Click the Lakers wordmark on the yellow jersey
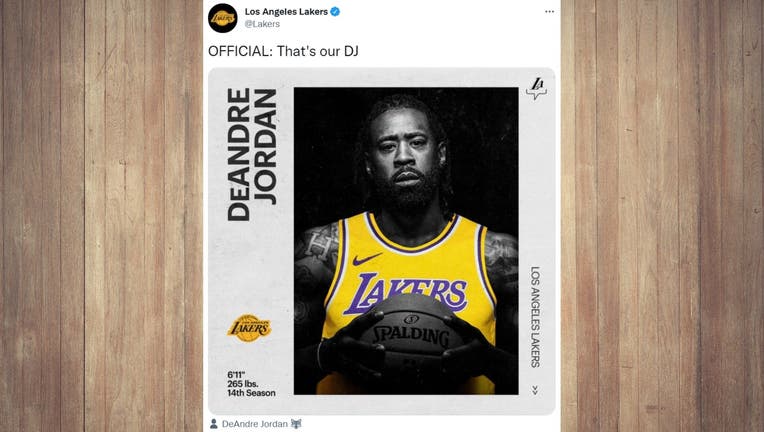The image size is (764, 432). tap(405, 293)
